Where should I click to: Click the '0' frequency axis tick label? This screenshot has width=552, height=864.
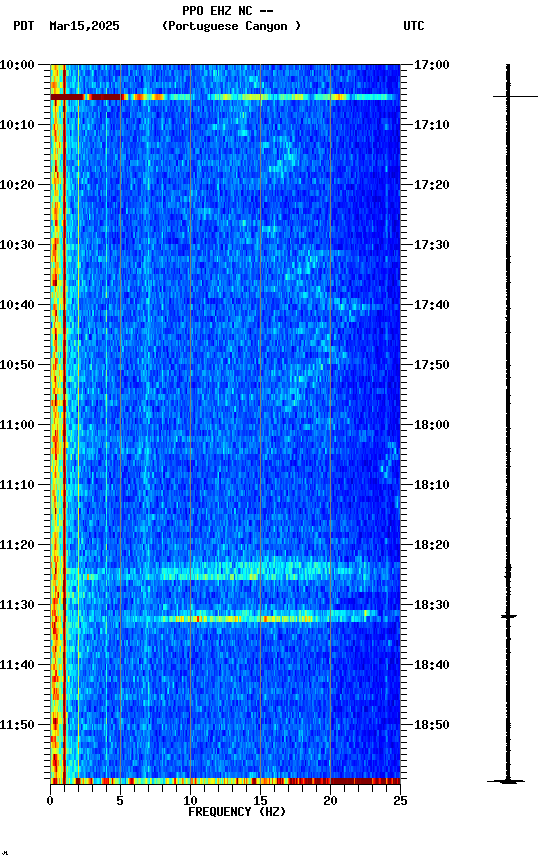50,801
